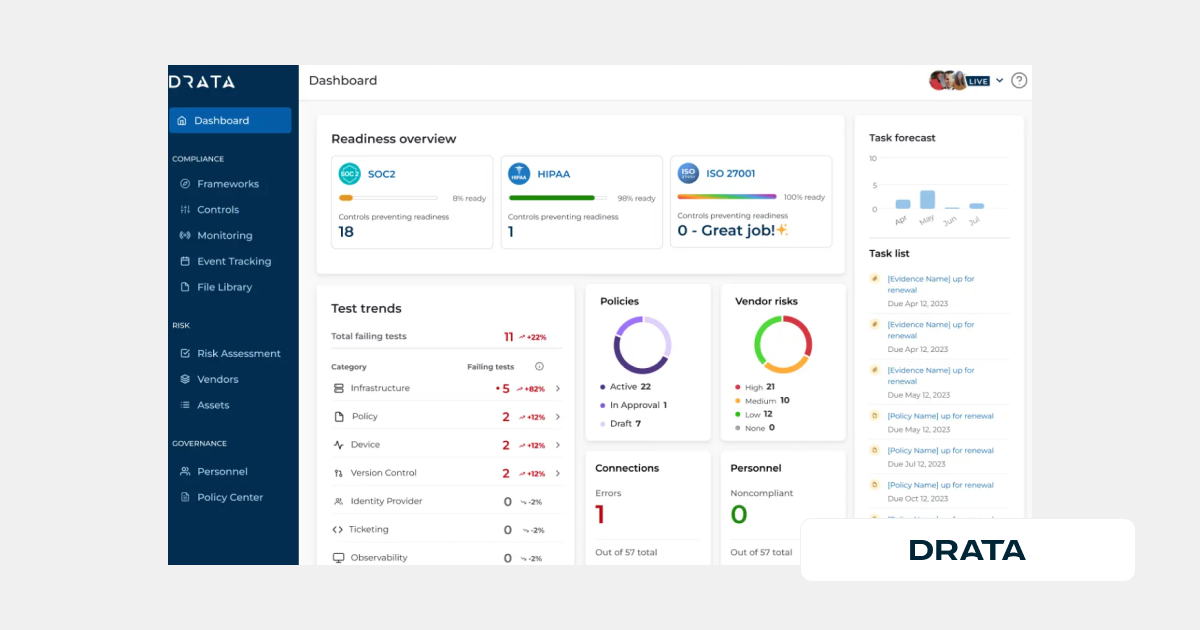Click the Vendors layers icon
Image resolution: width=1200 pixels, height=630 pixels.
click(185, 379)
